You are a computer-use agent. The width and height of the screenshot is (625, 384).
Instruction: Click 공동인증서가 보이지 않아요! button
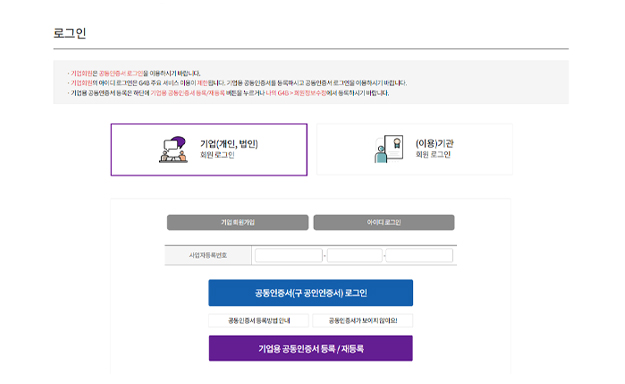pyautogui.click(x=363, y=321)
